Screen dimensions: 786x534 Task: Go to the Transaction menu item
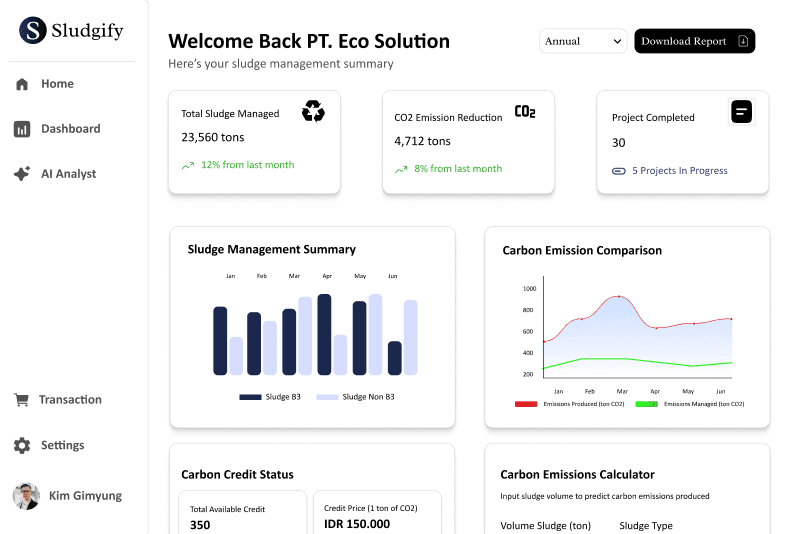coord(58,400)
